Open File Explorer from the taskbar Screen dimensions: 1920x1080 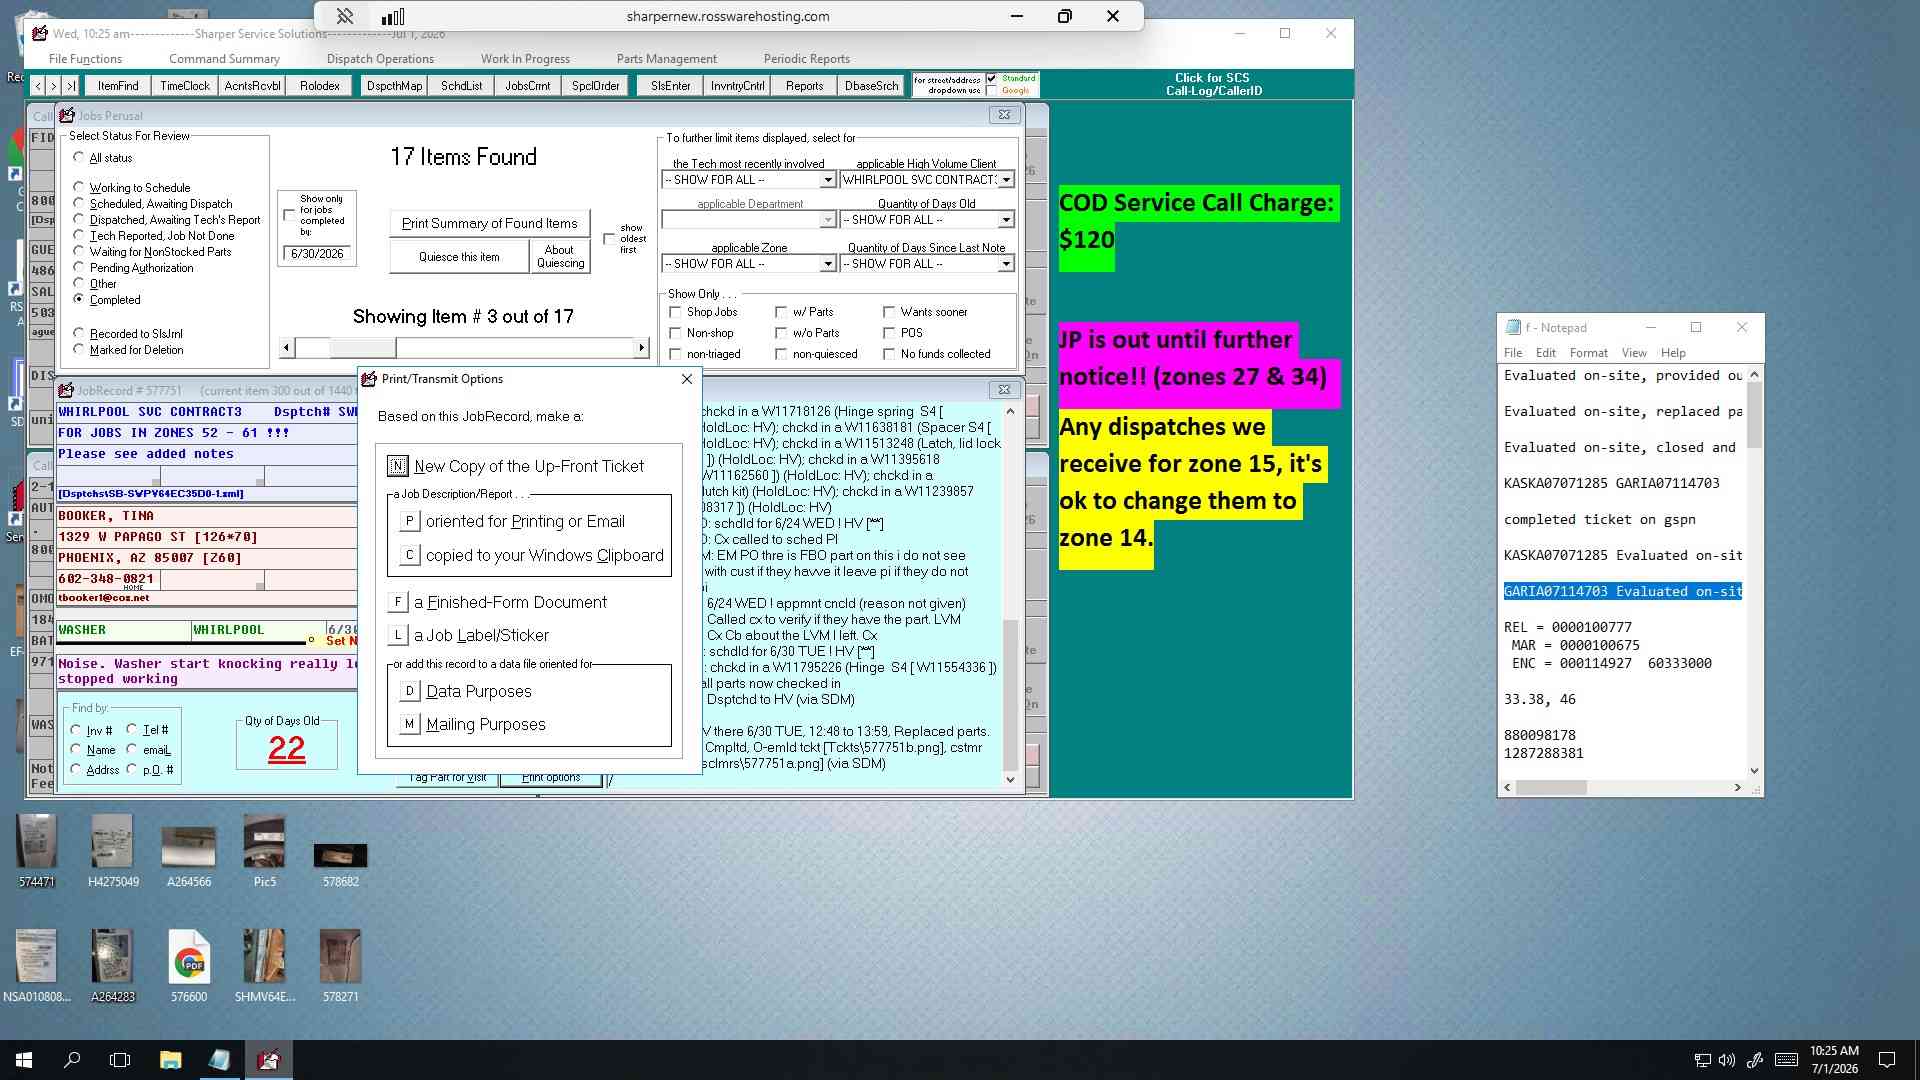[170, 1060]
